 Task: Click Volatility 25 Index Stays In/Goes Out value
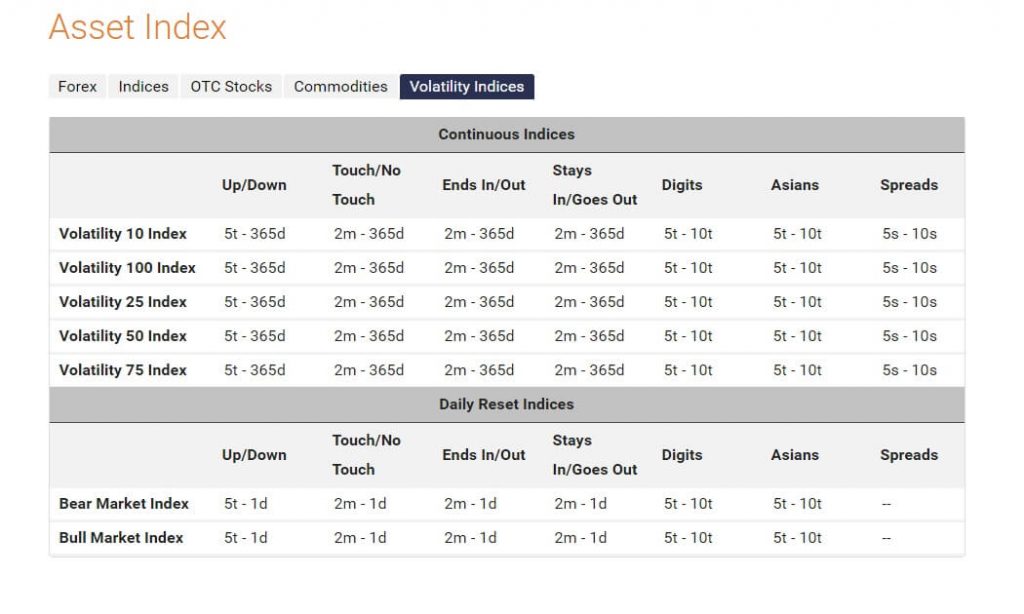pyautogui.click(x=589, y=302)
